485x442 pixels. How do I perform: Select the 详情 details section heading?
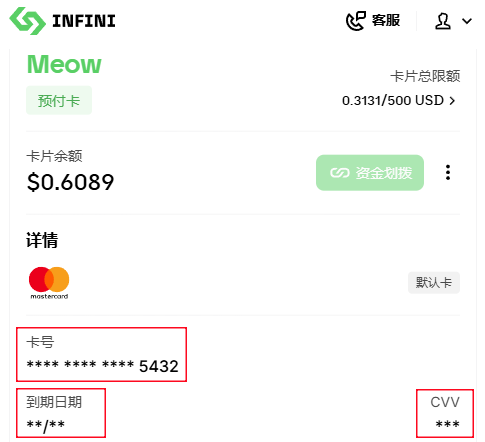point(42,240)
